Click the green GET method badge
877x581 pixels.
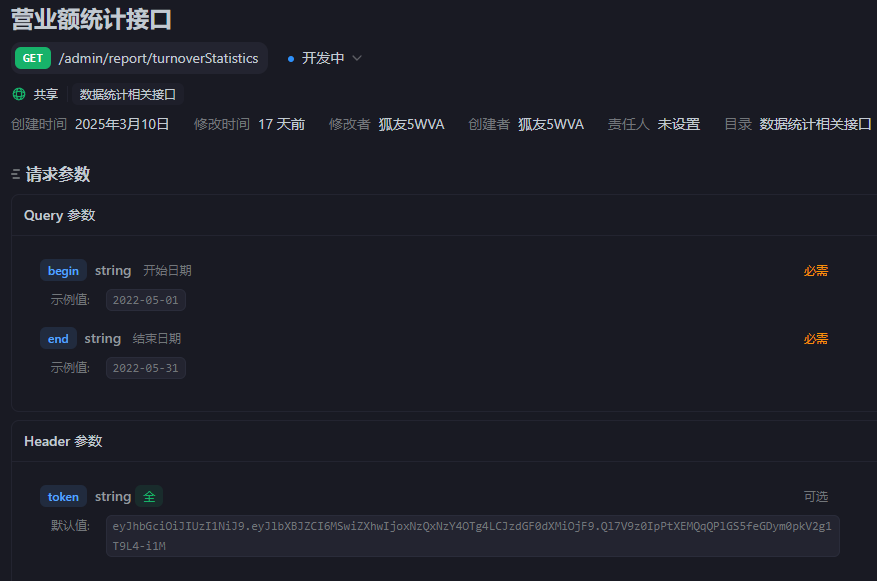pos(32,58)
